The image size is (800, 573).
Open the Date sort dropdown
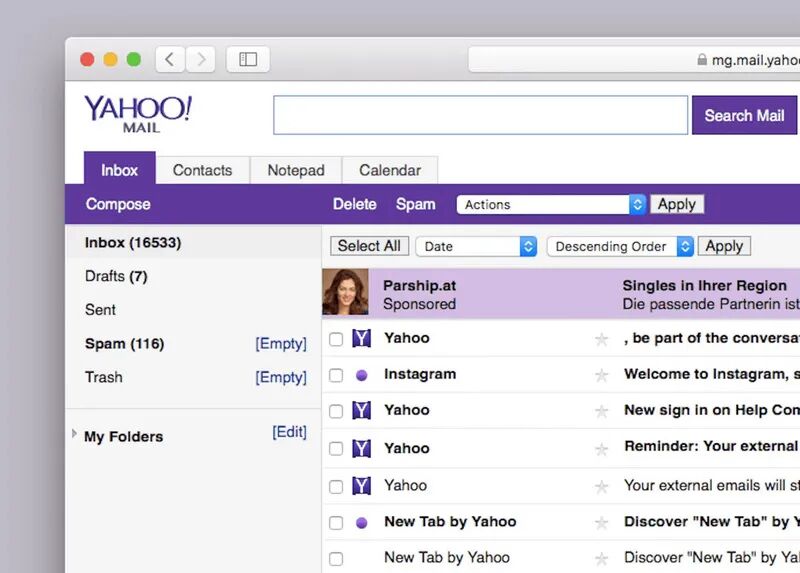coord(477,246)
